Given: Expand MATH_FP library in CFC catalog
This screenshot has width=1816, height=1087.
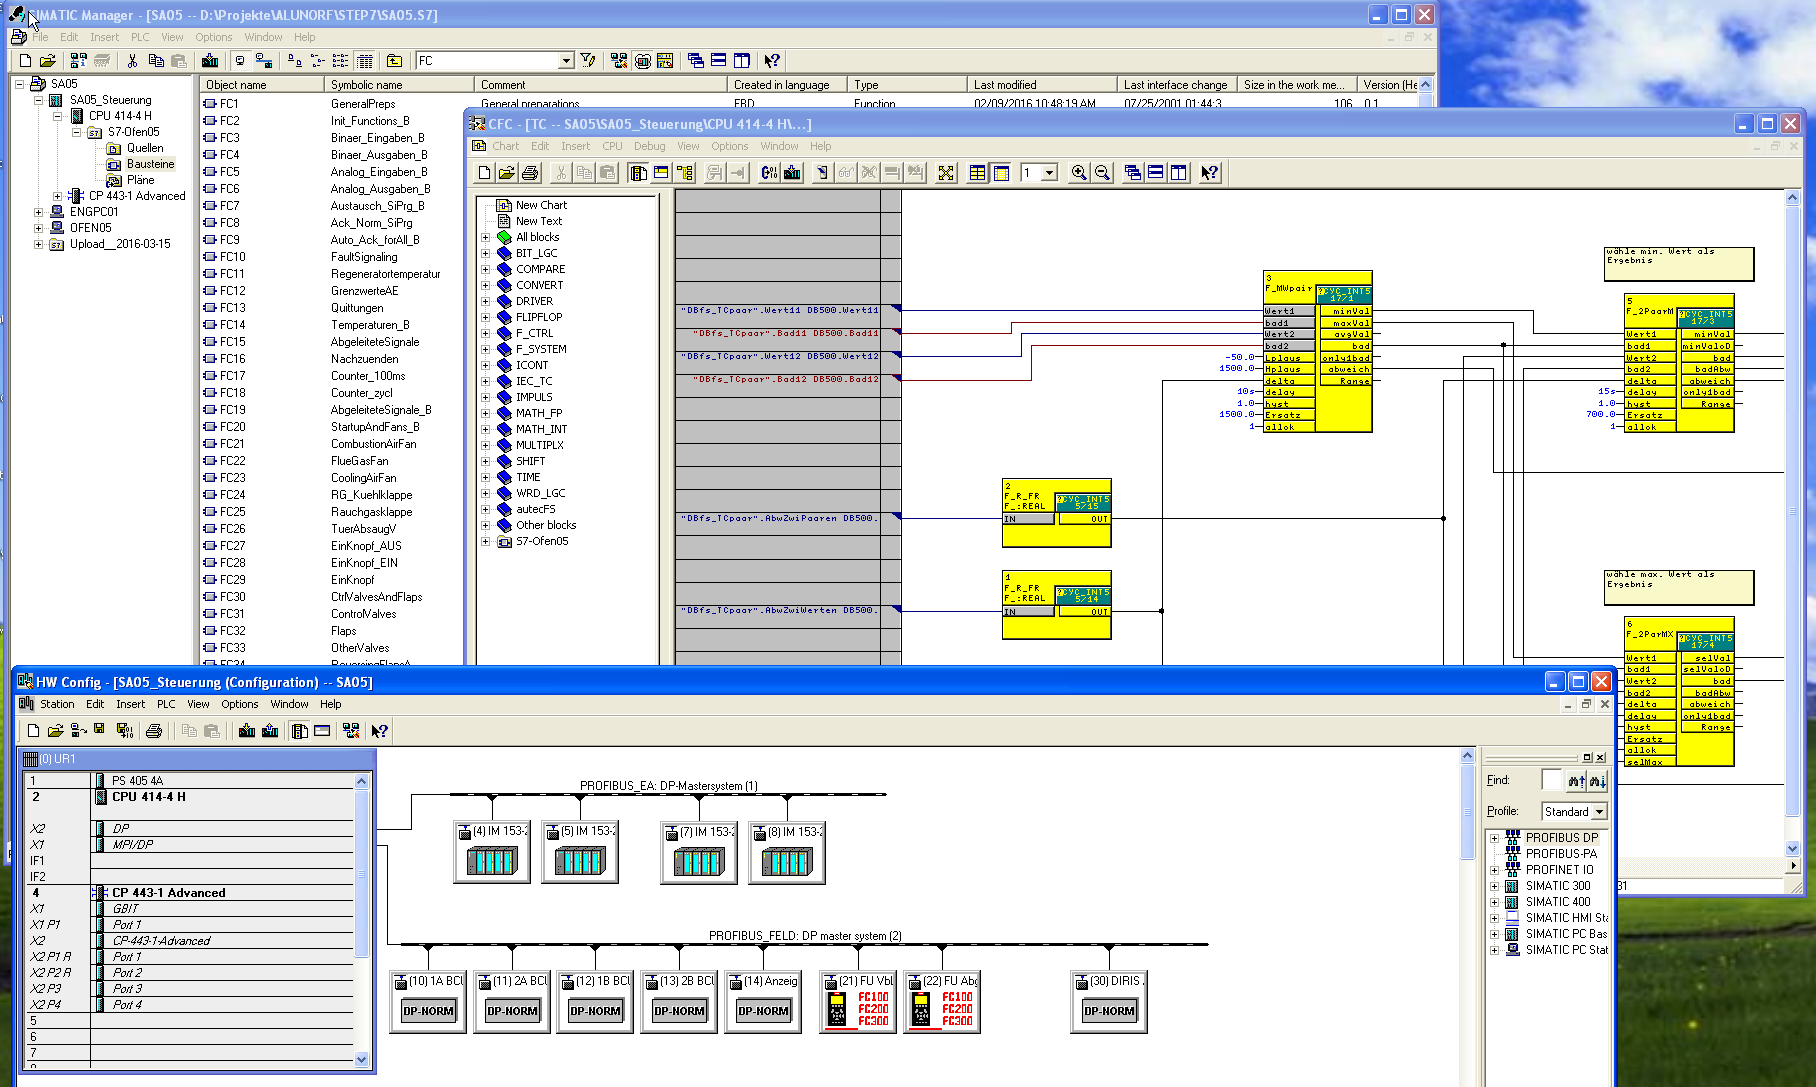Looking at the screenshot, I should 486,413.
